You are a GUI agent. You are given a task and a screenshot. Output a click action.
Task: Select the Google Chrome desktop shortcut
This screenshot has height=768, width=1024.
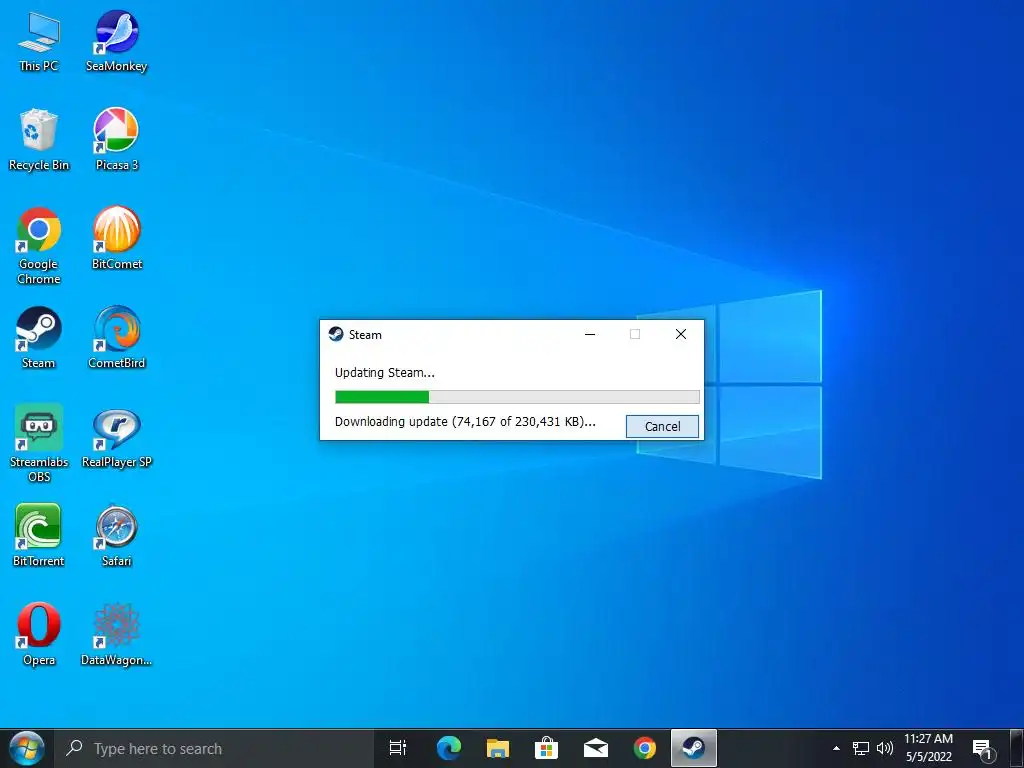[39, 246]
